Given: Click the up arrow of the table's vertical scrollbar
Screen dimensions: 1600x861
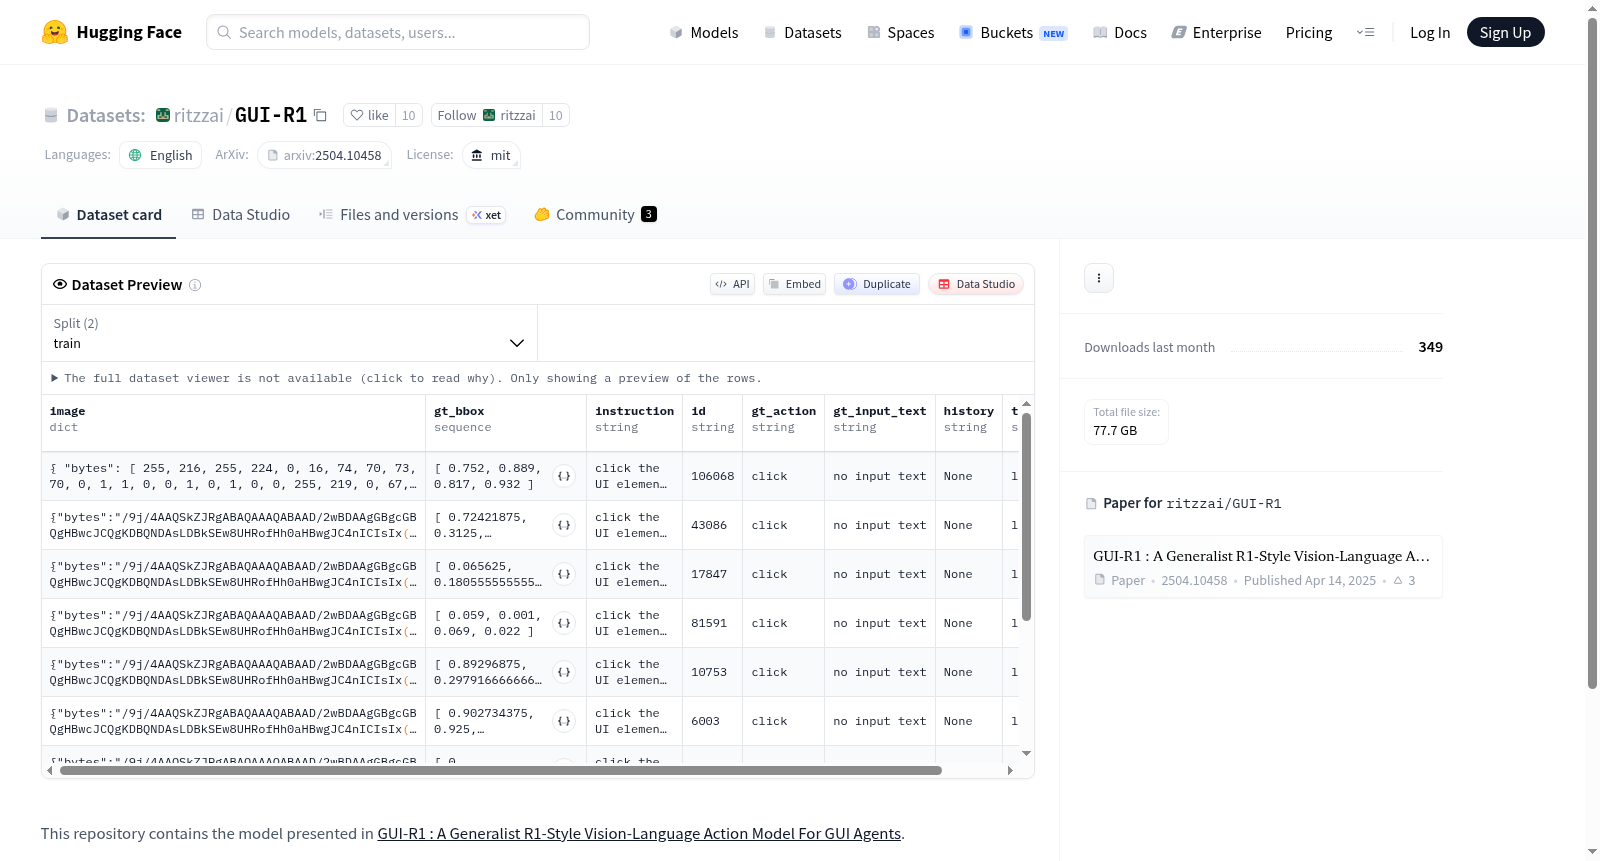Looking at the screenshot, I should [x=1026, y=404].
